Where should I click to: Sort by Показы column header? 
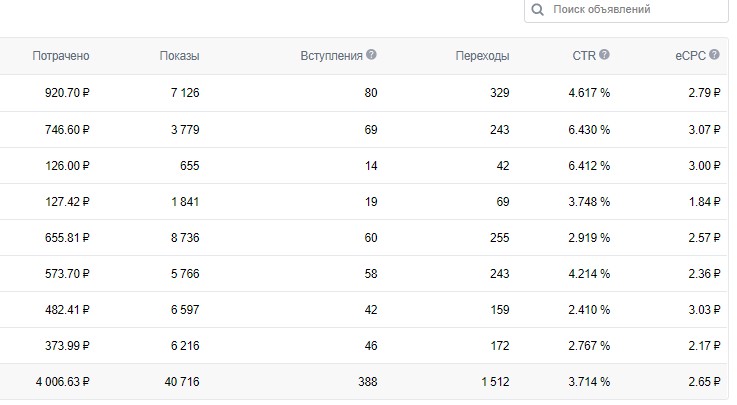tap(179, 56)
